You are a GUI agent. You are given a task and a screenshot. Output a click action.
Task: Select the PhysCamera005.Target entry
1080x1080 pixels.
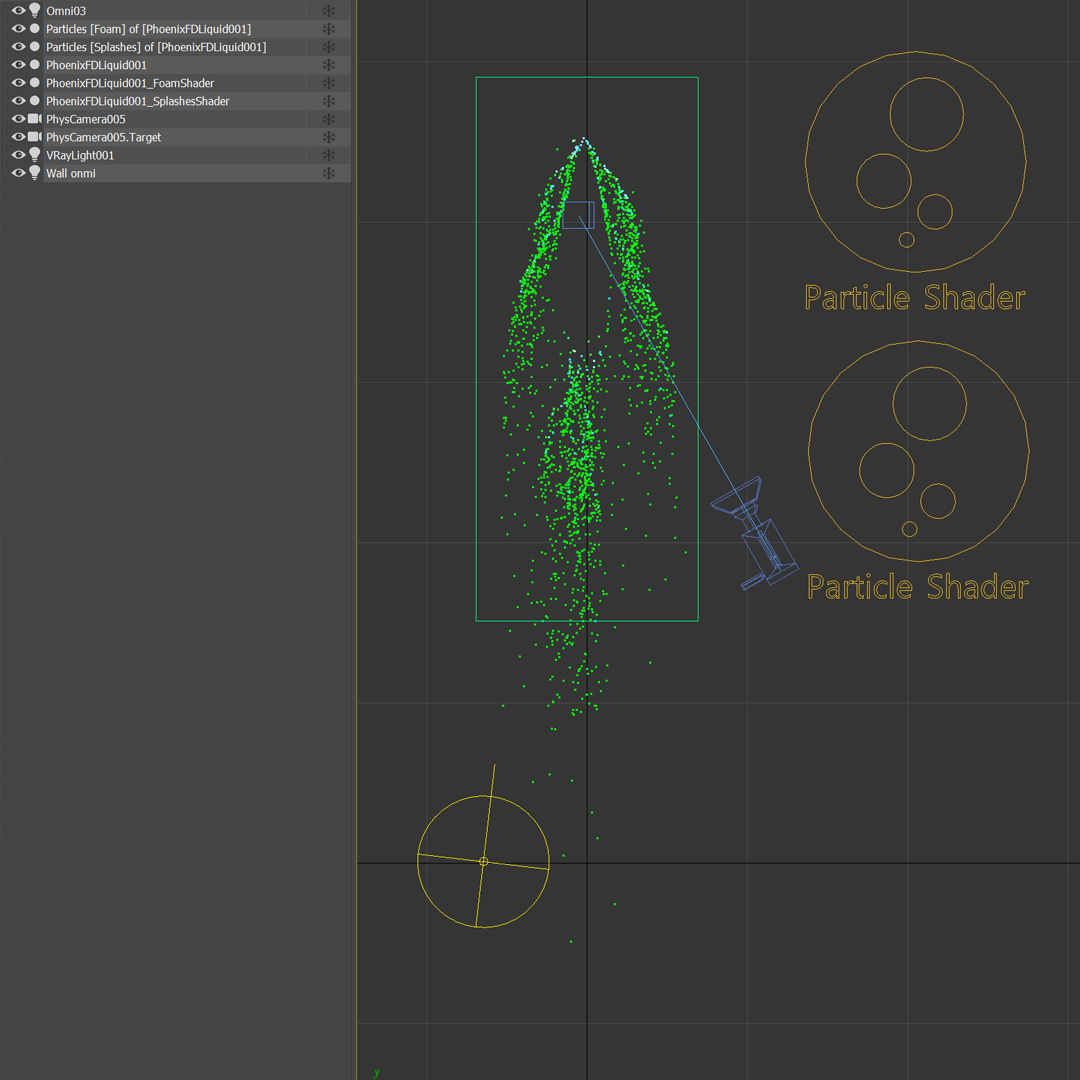pos(103,137)
